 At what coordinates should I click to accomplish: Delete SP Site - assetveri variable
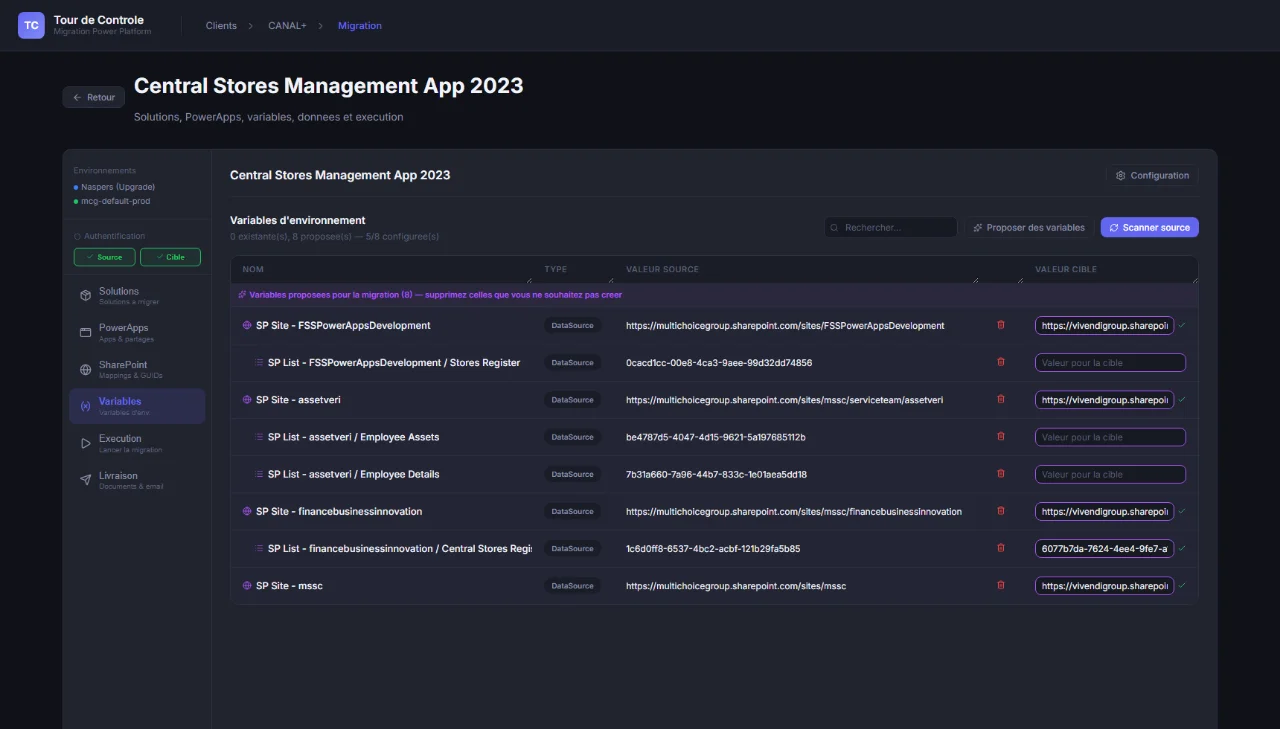(1001, 399)
